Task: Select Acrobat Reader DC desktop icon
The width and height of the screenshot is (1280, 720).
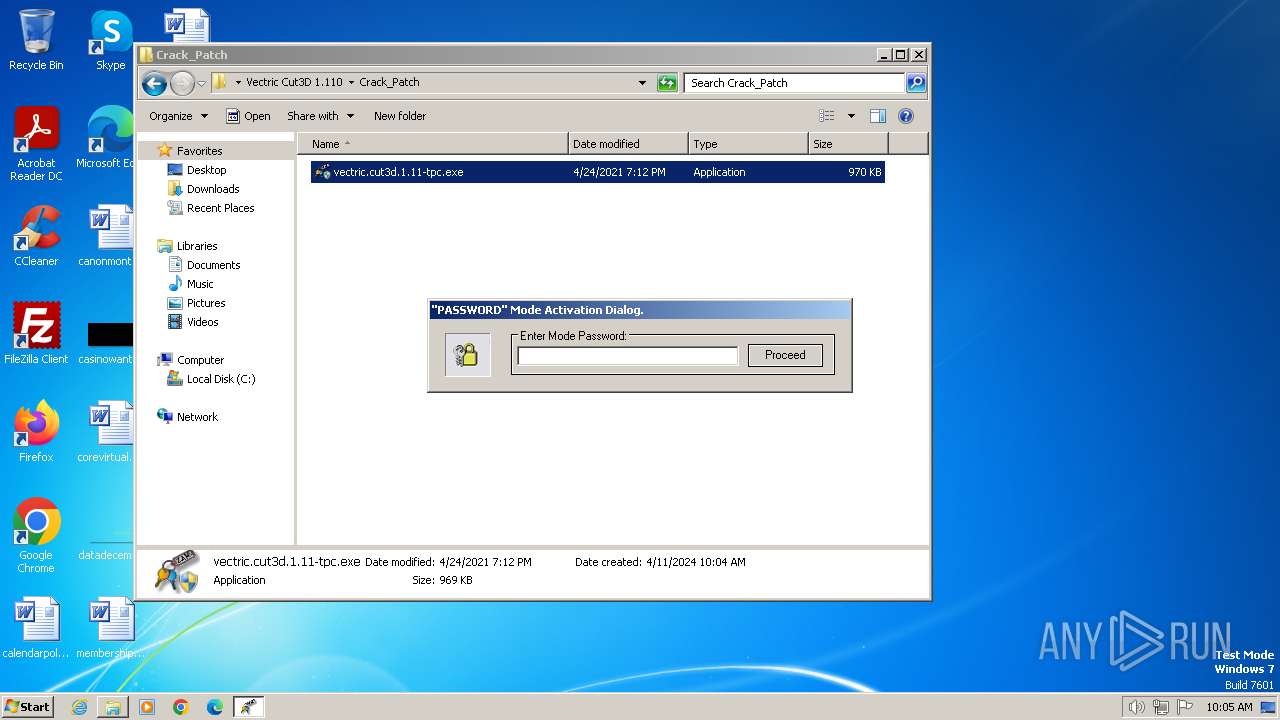Action: (x=36, y=144)
